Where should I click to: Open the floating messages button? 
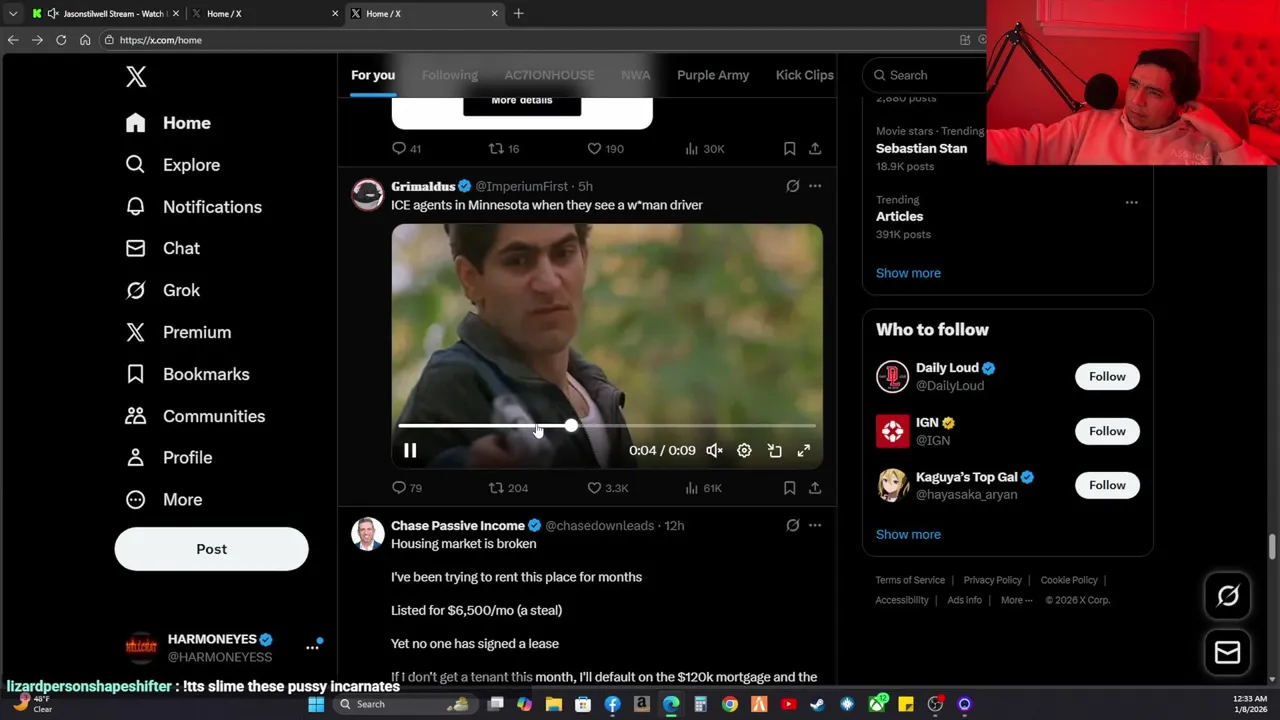click(1227, 652)
